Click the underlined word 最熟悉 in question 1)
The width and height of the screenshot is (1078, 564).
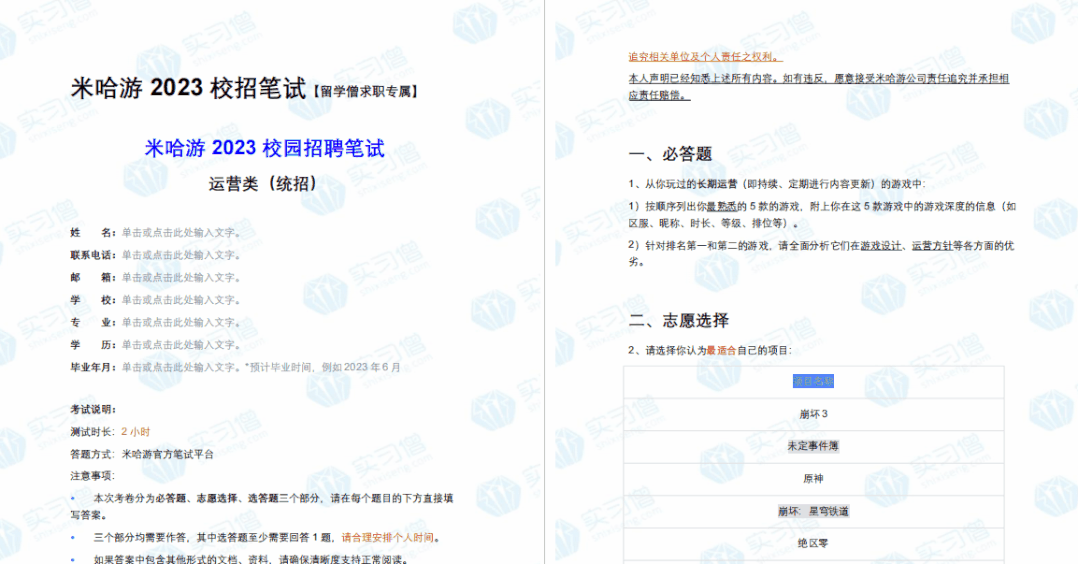(x=722, y=206)
